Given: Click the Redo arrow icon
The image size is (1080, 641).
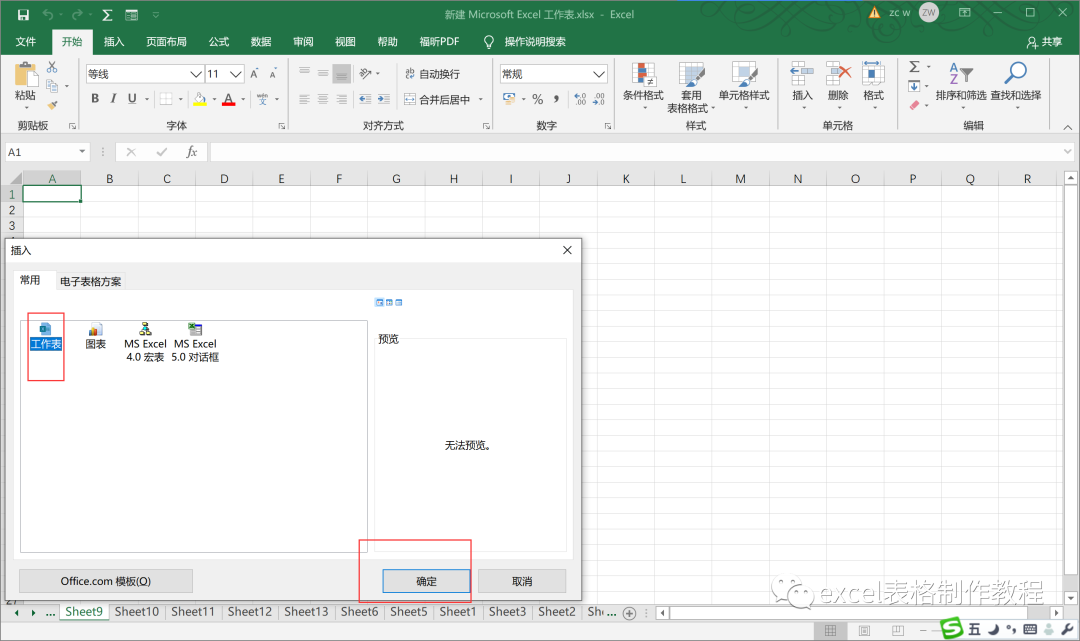Looking at the screenshot, I should pos(76,14).
